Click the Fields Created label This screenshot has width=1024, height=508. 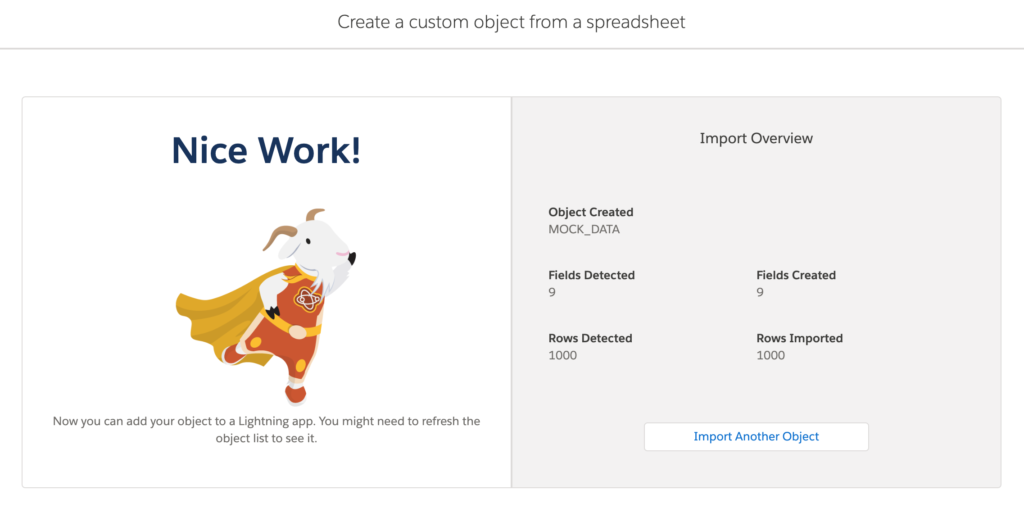click(796, 275)
